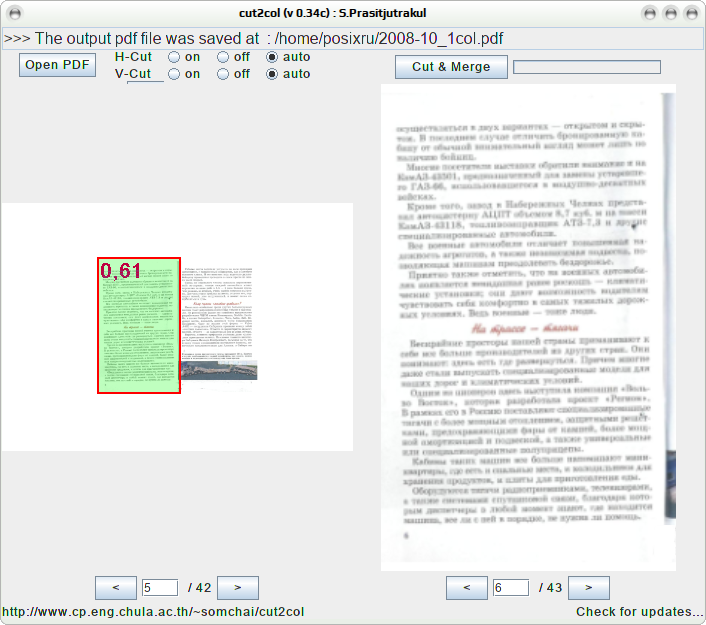Image resolution: width=706 pixels, height=625 pixels.
Task: Go to previous output page of 43
Action: 467,588
